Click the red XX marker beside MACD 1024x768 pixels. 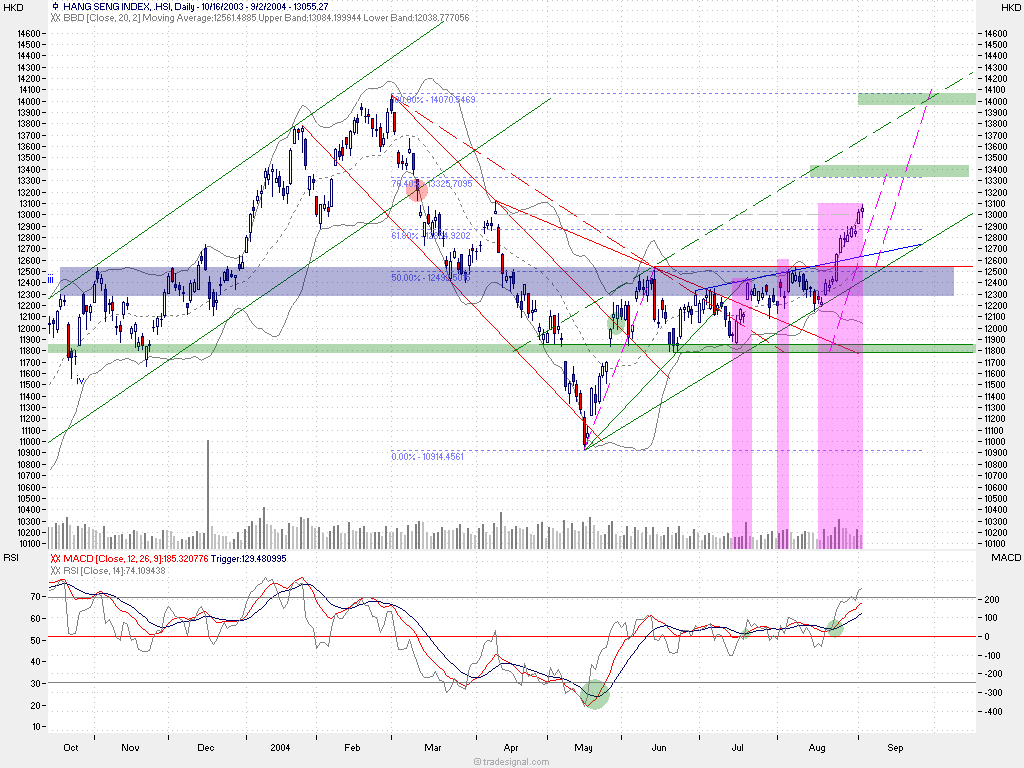pyautogui.click(x=56, y=558)
